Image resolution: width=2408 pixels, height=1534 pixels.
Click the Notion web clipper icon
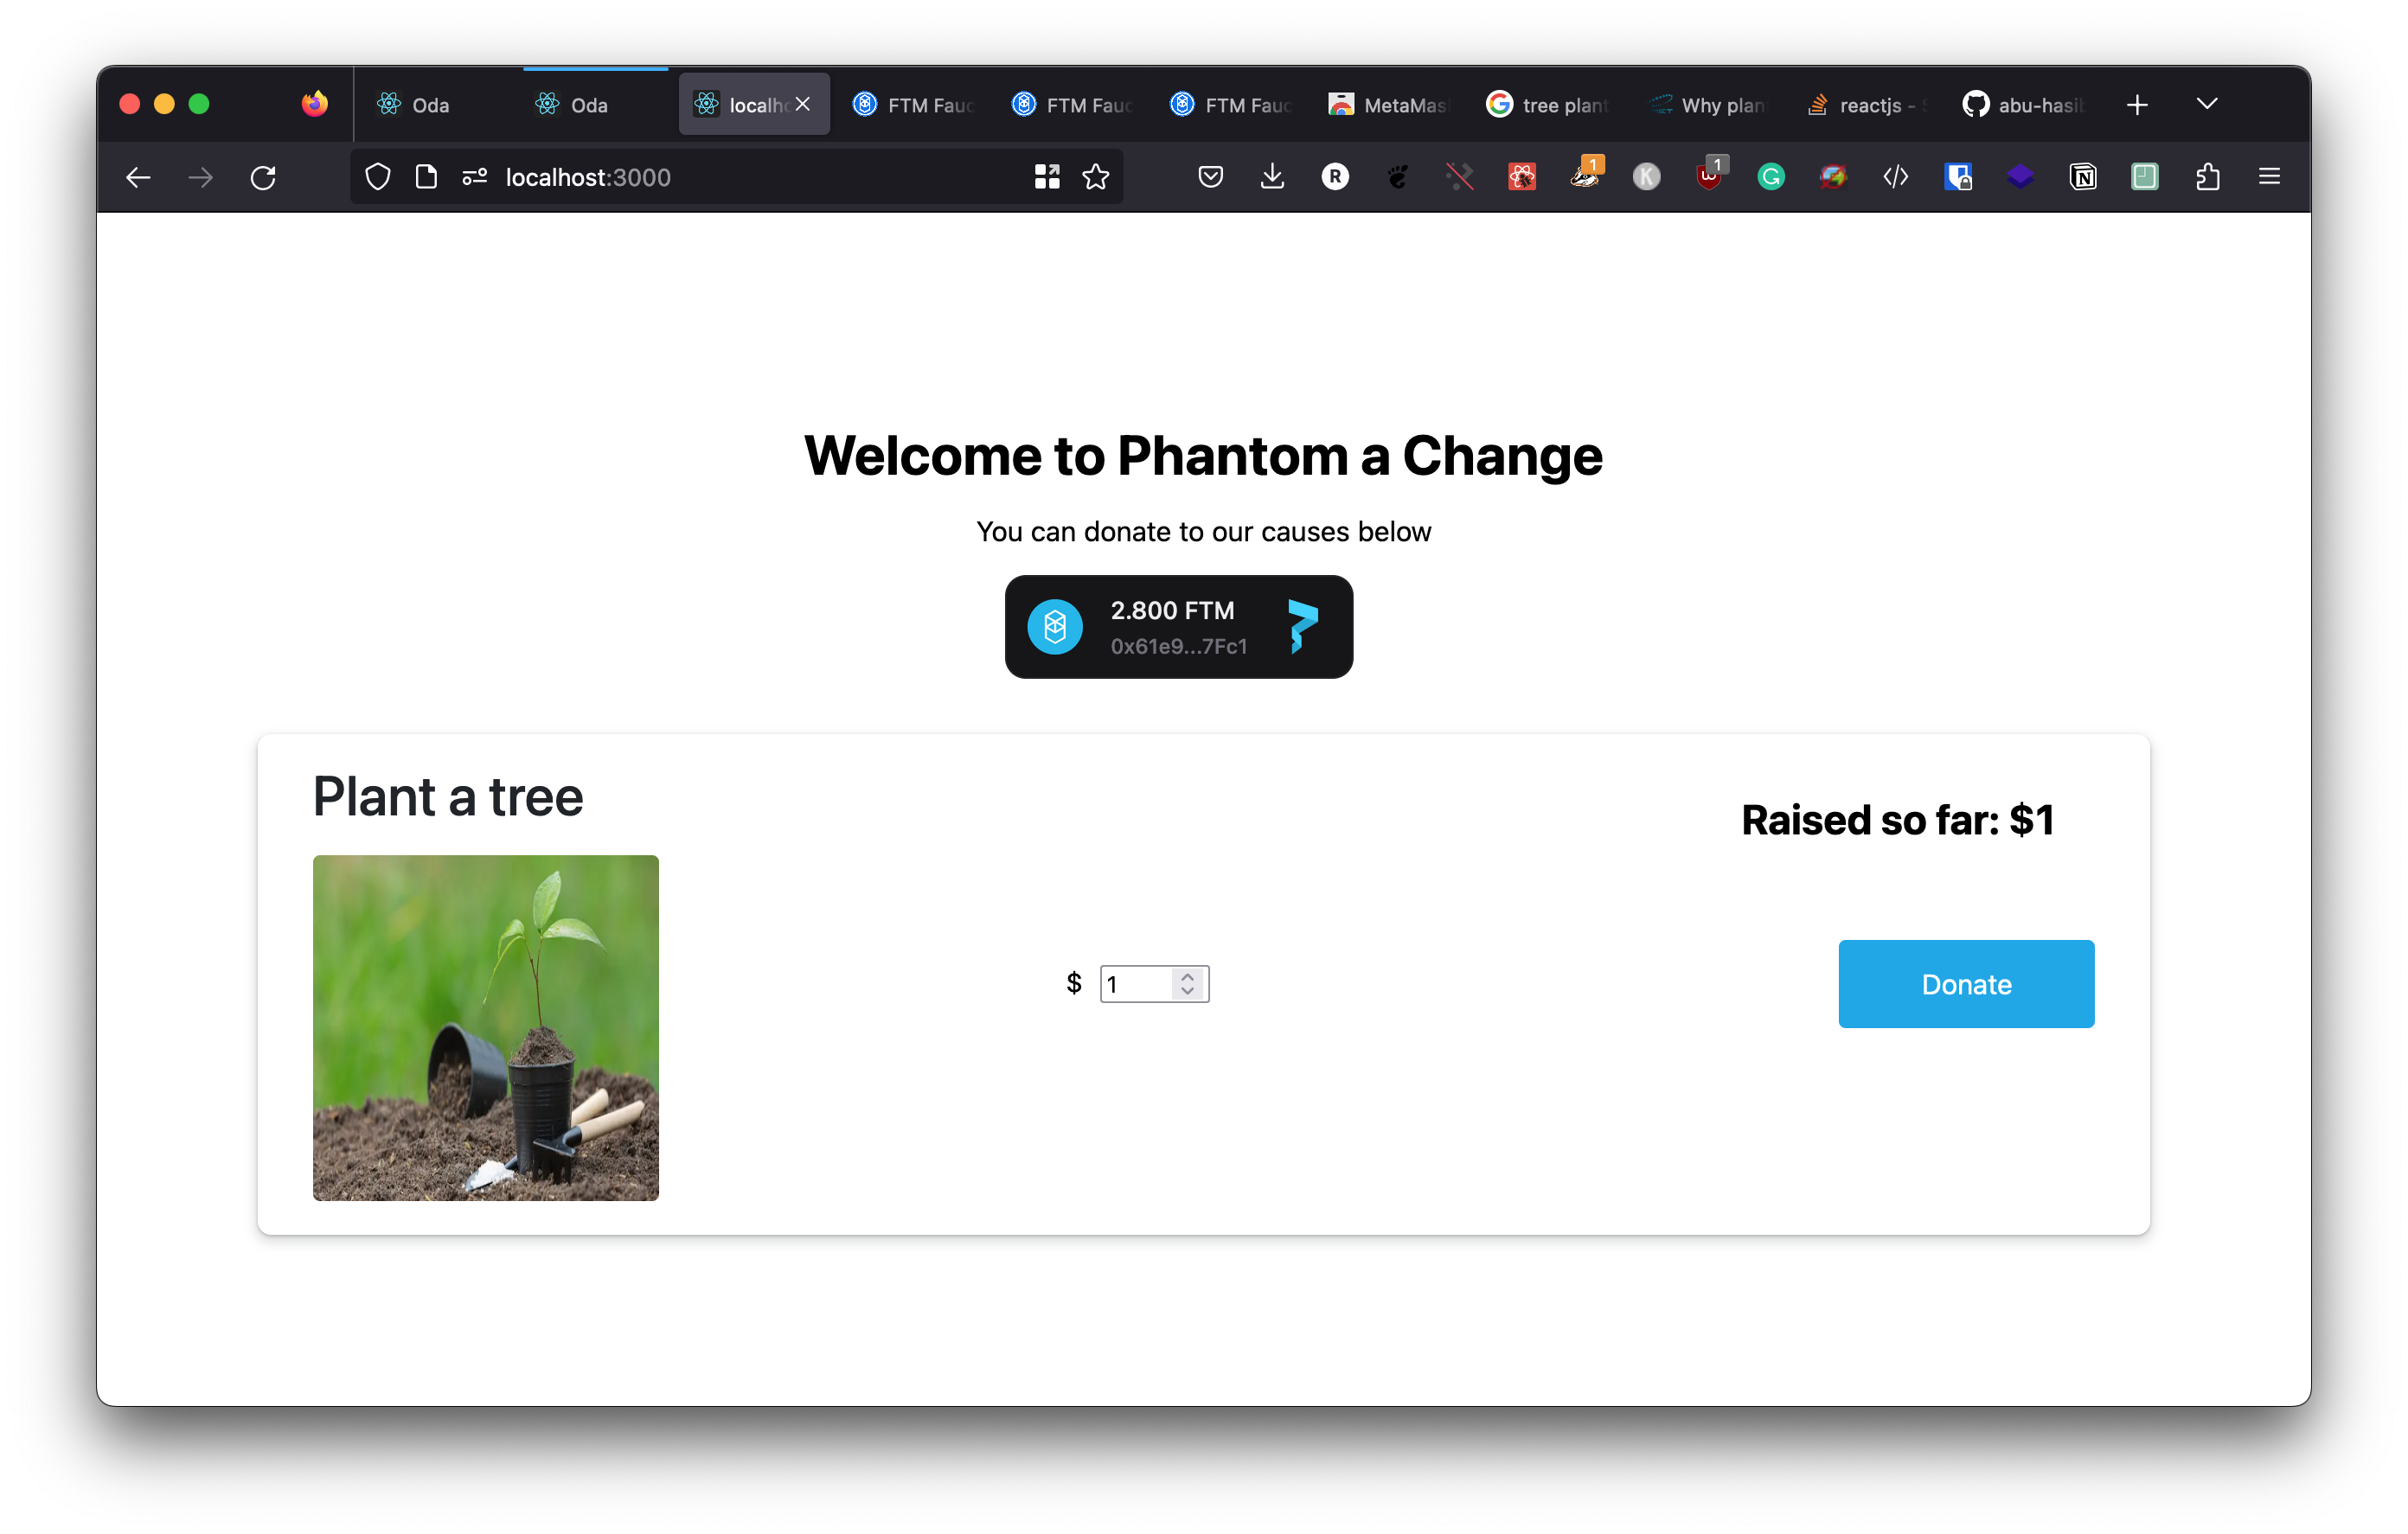point(2083,177)
